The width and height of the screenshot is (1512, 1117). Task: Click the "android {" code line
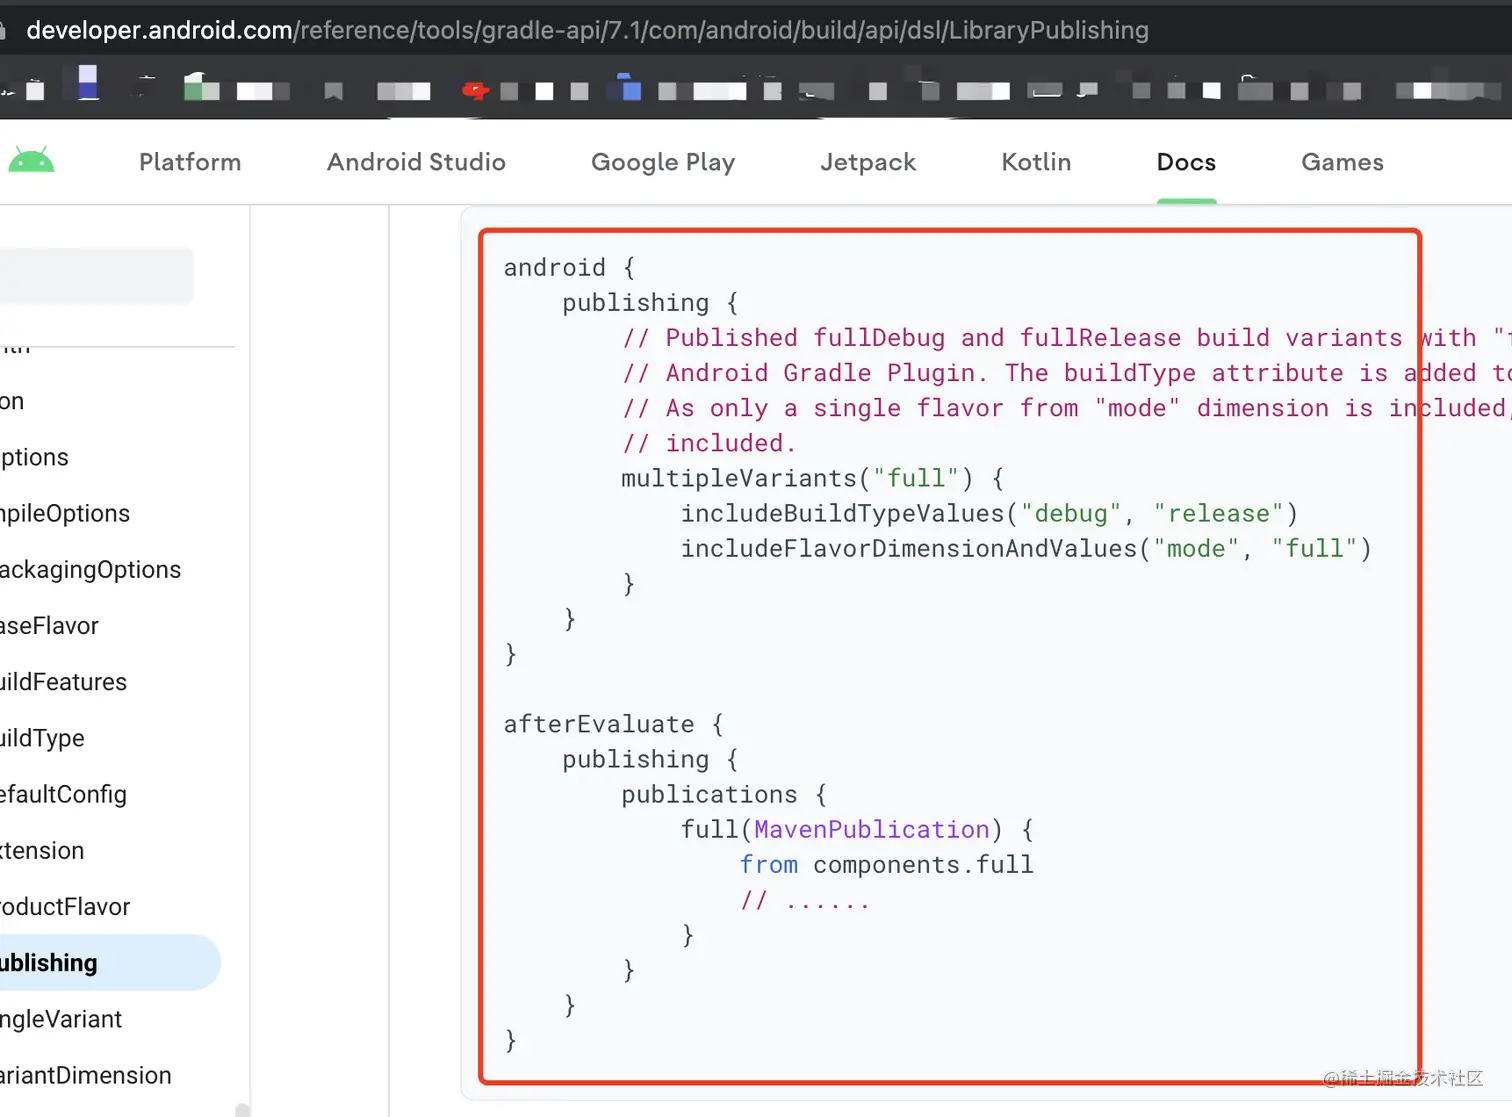569,267
